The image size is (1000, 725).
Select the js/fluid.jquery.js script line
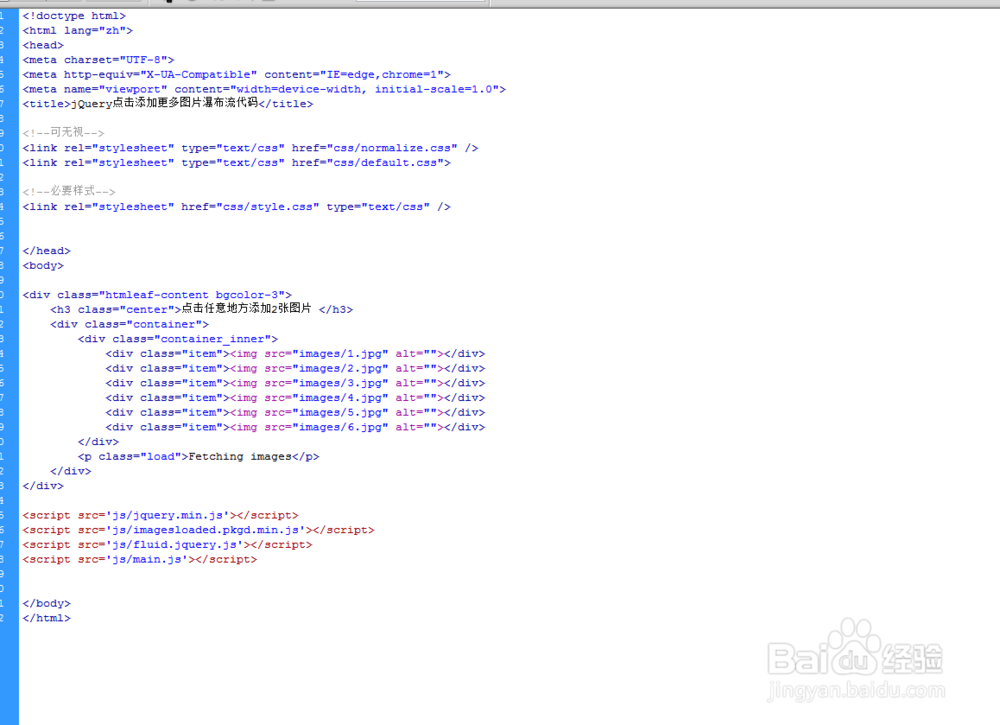click(x=167, y=545)
